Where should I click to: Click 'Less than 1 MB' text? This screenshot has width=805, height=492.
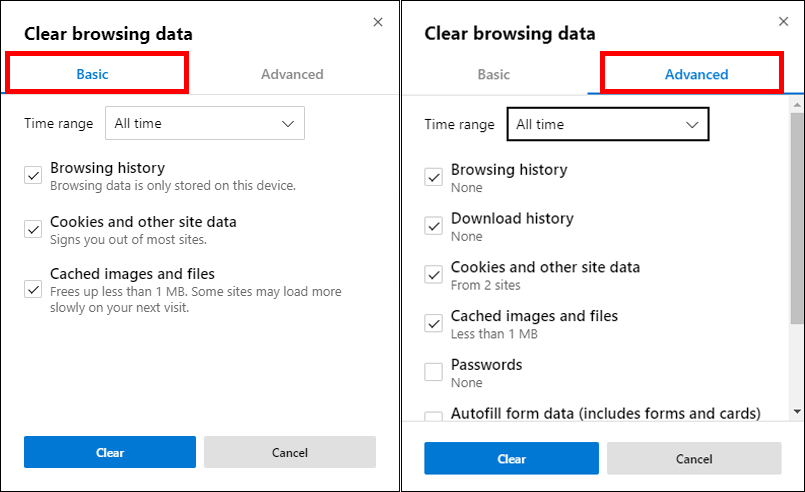[x=494, y=334]
